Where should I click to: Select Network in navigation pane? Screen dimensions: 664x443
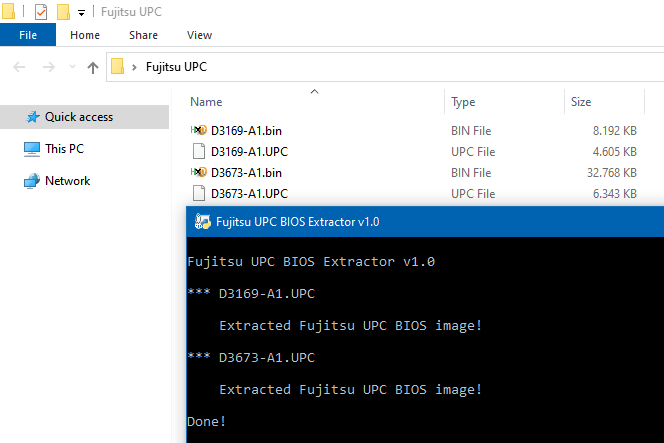tap(67, 181)
